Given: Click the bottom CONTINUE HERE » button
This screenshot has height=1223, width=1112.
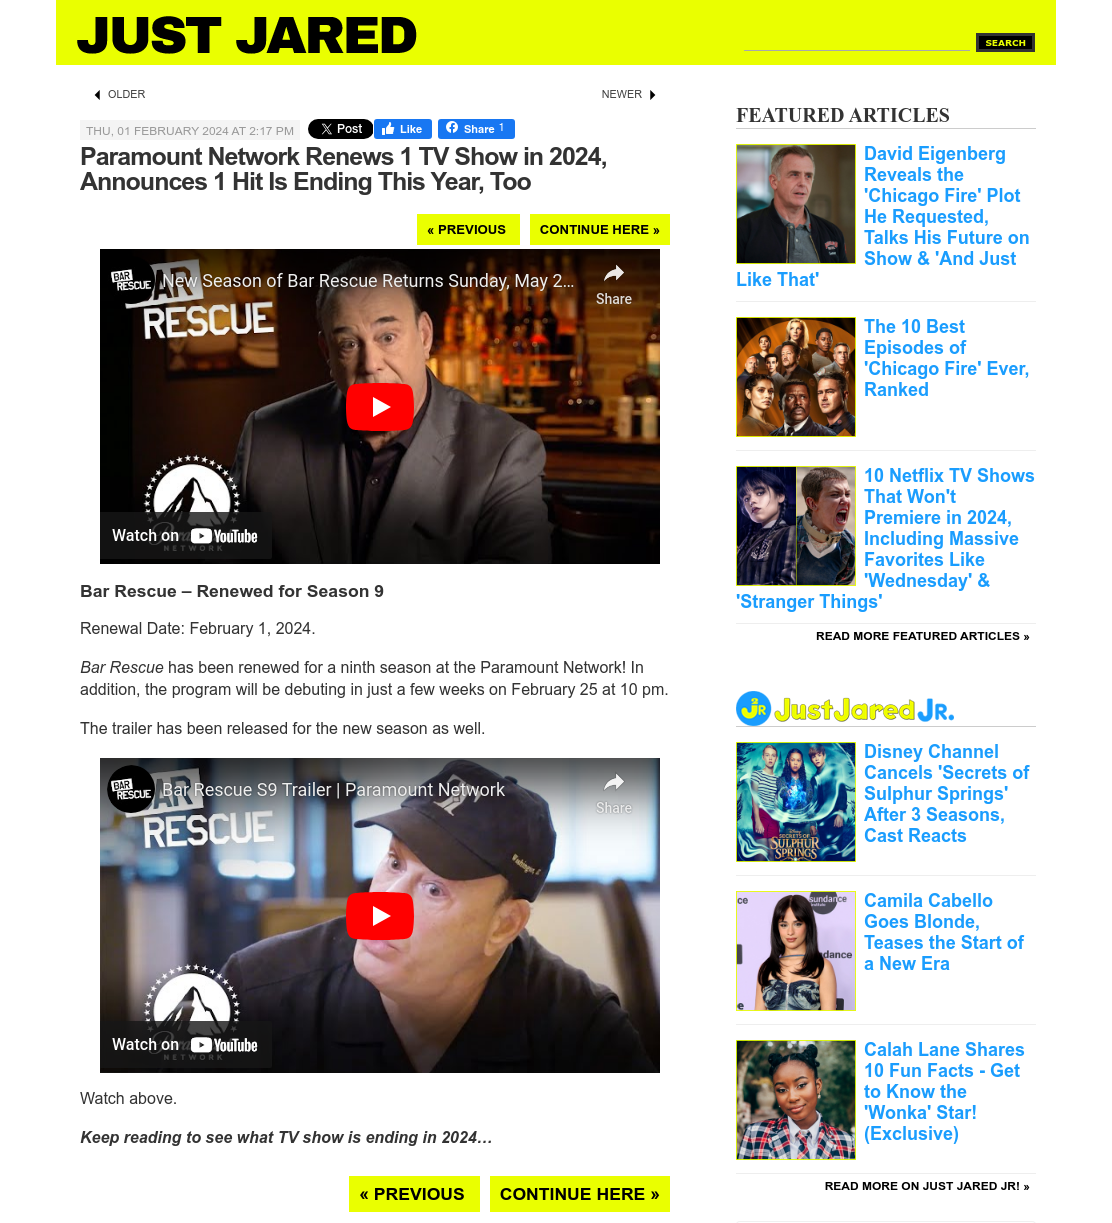Looking at the screenshot, I should (x=580, y=1194).
